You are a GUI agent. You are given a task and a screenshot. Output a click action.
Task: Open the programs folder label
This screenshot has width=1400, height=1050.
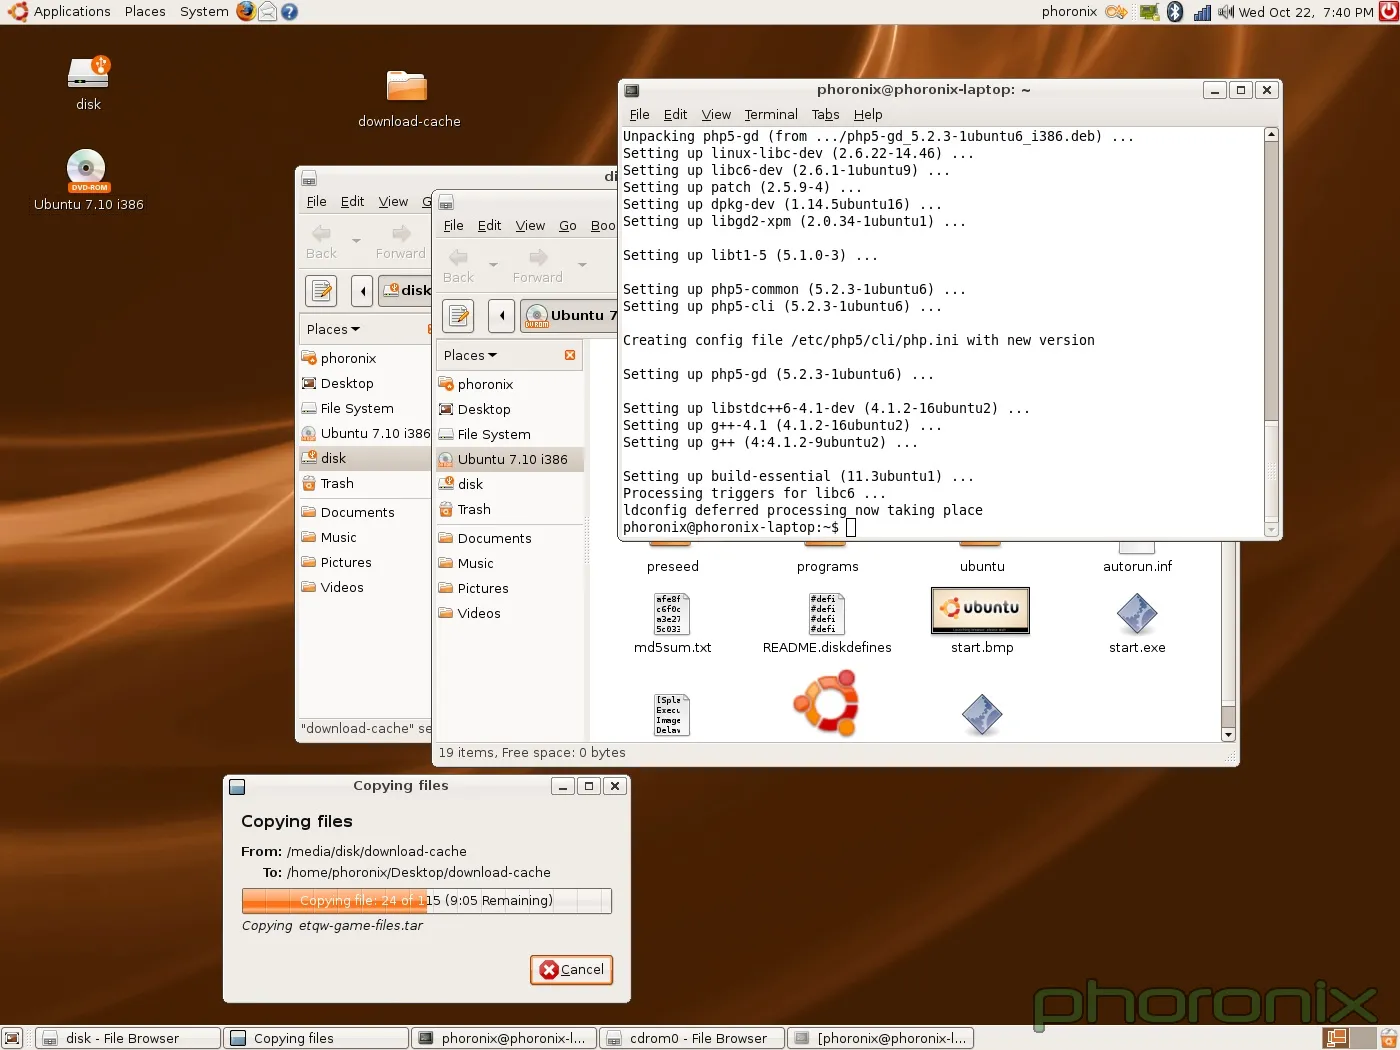click(x=827, y=566)
